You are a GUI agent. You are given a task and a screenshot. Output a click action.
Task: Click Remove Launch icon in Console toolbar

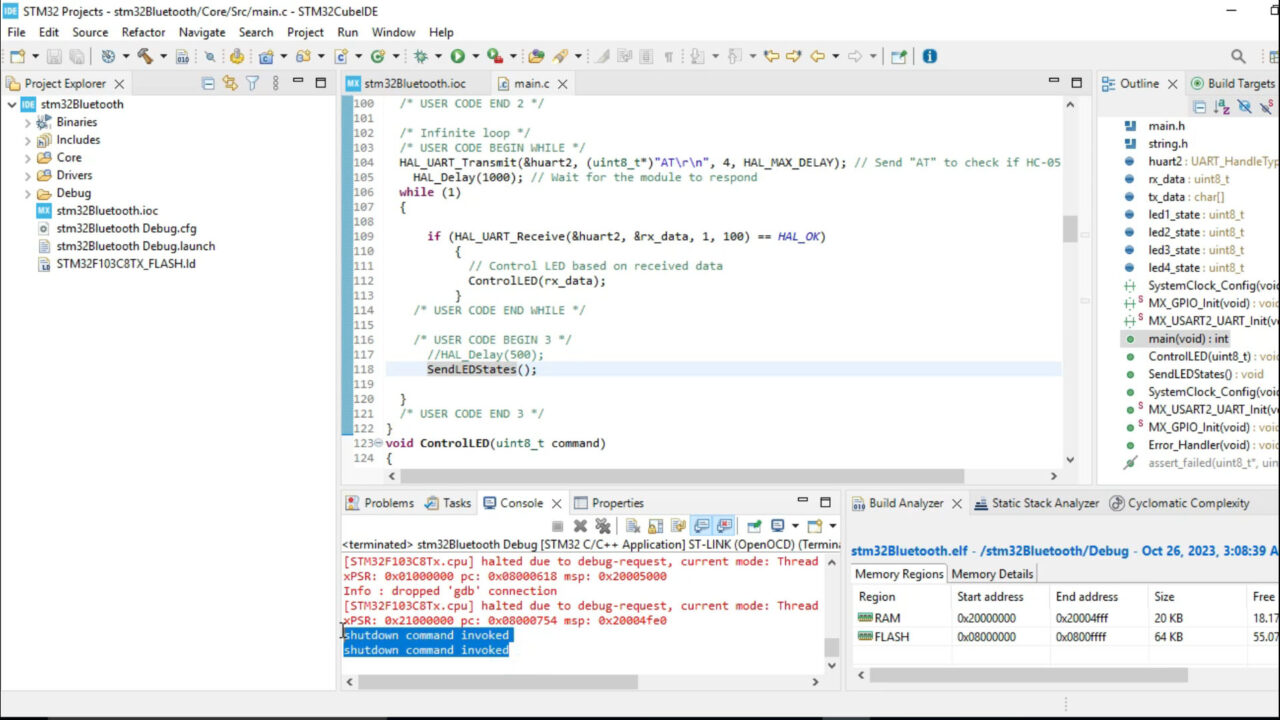[580, 526]
